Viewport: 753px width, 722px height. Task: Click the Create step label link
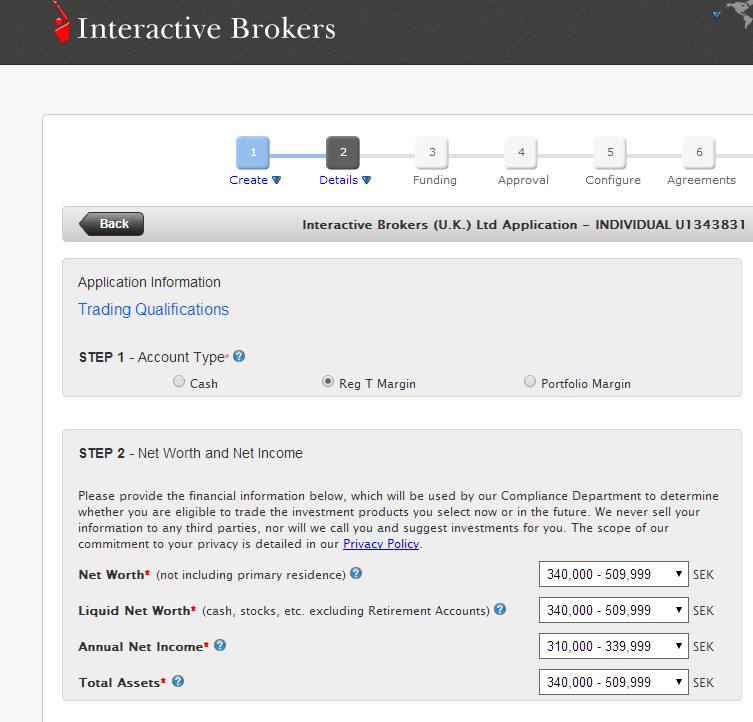248,180
